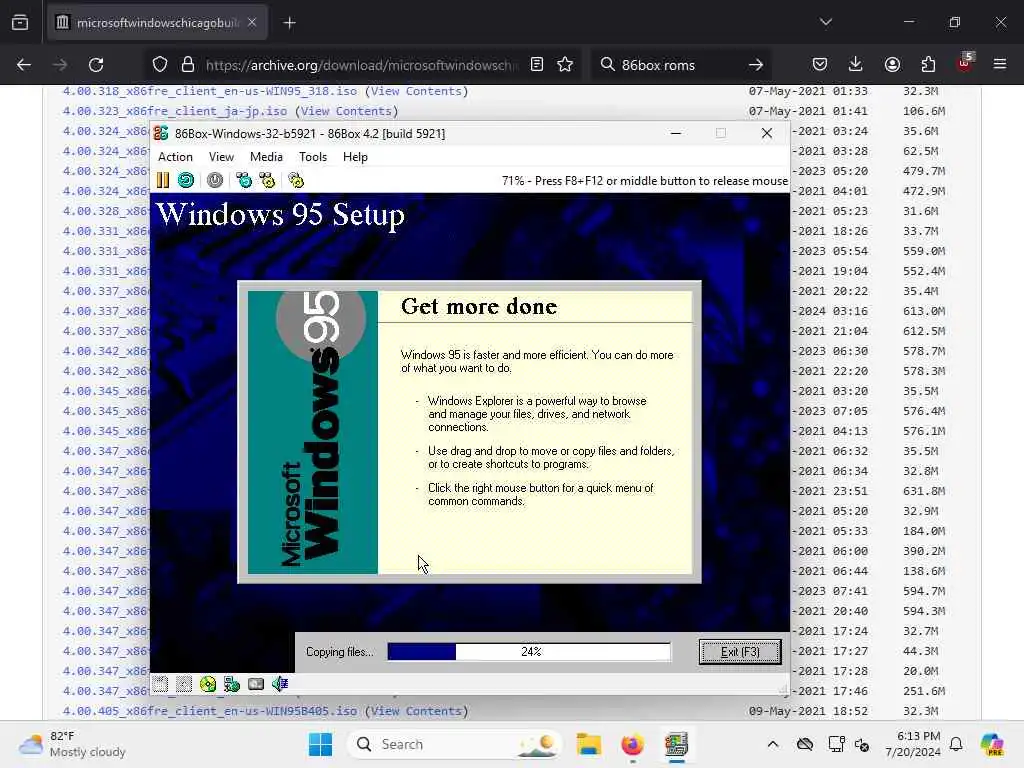The image size is (1024, 768).
Task: Open View Contents for 4.00.318 iso
Action: [x=416, y=91]
